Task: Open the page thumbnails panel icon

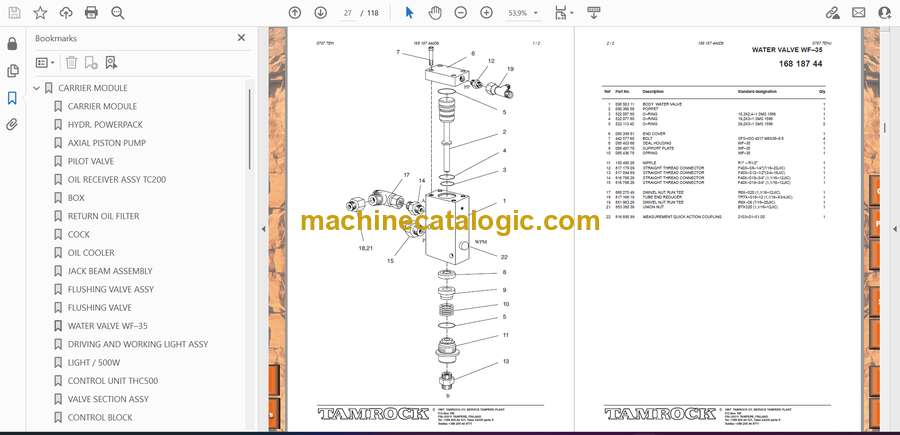Action: 12,71
